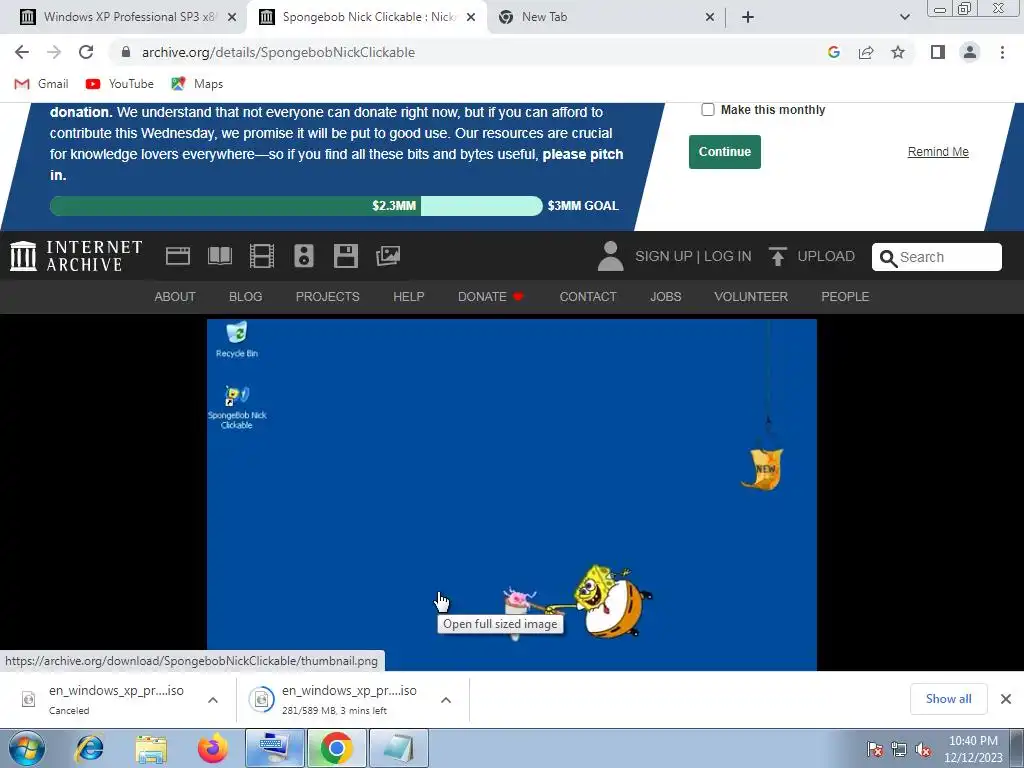The width and height of the screenshot is (1024, 768).
Task: Open Firefox from the taskbar
Action: (212, 748)
